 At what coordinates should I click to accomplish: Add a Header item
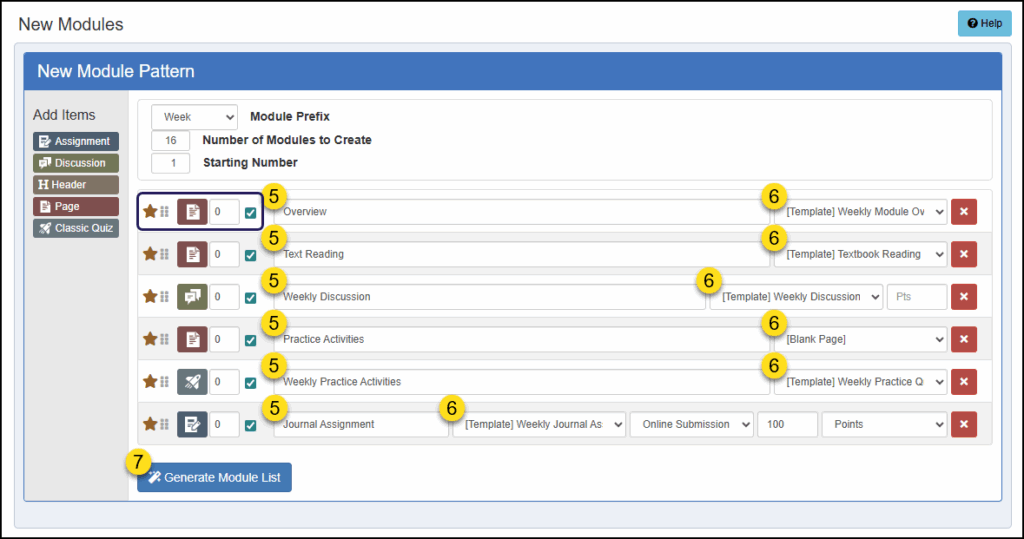coord(76,184)
